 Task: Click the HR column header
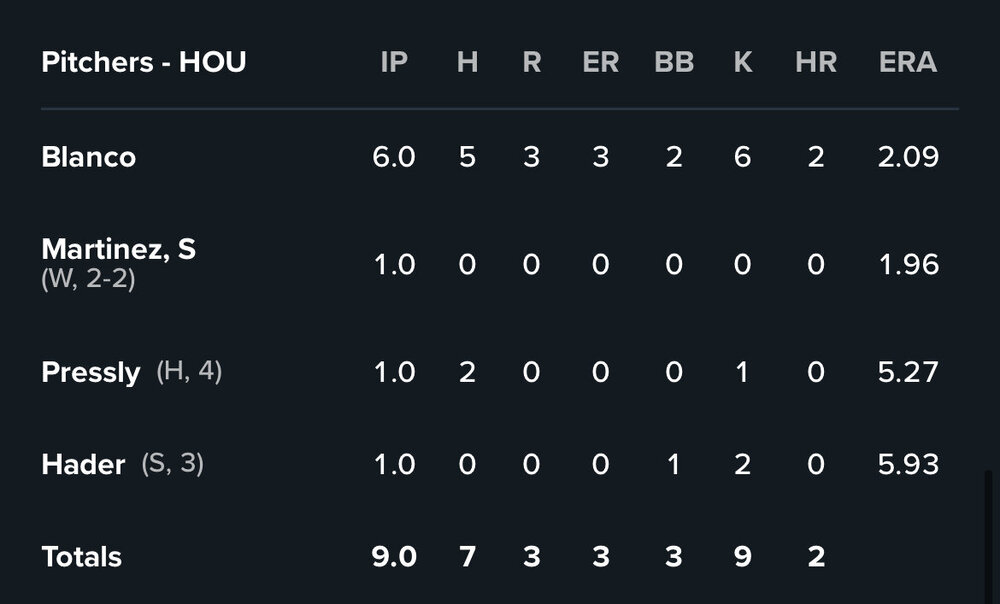(816, 62)
